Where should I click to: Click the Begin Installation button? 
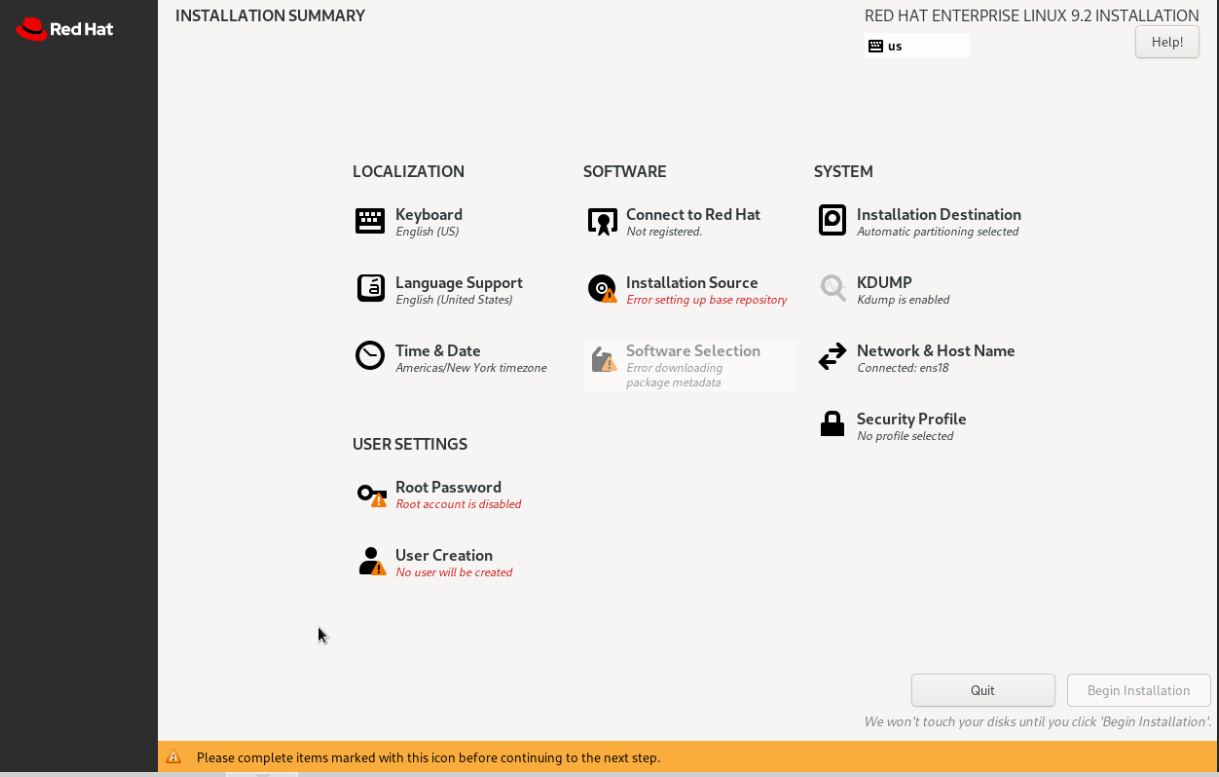tap(1139, 690)
